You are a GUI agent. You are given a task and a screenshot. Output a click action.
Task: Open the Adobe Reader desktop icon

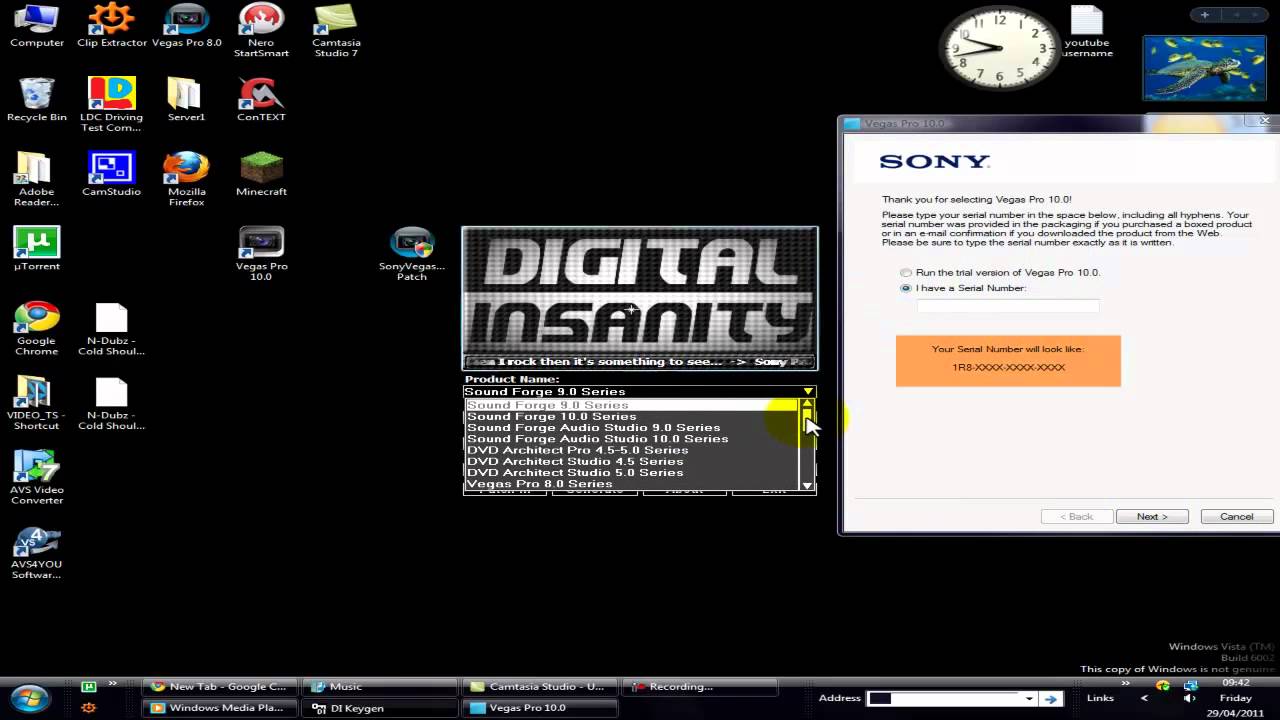coord(37,179)
